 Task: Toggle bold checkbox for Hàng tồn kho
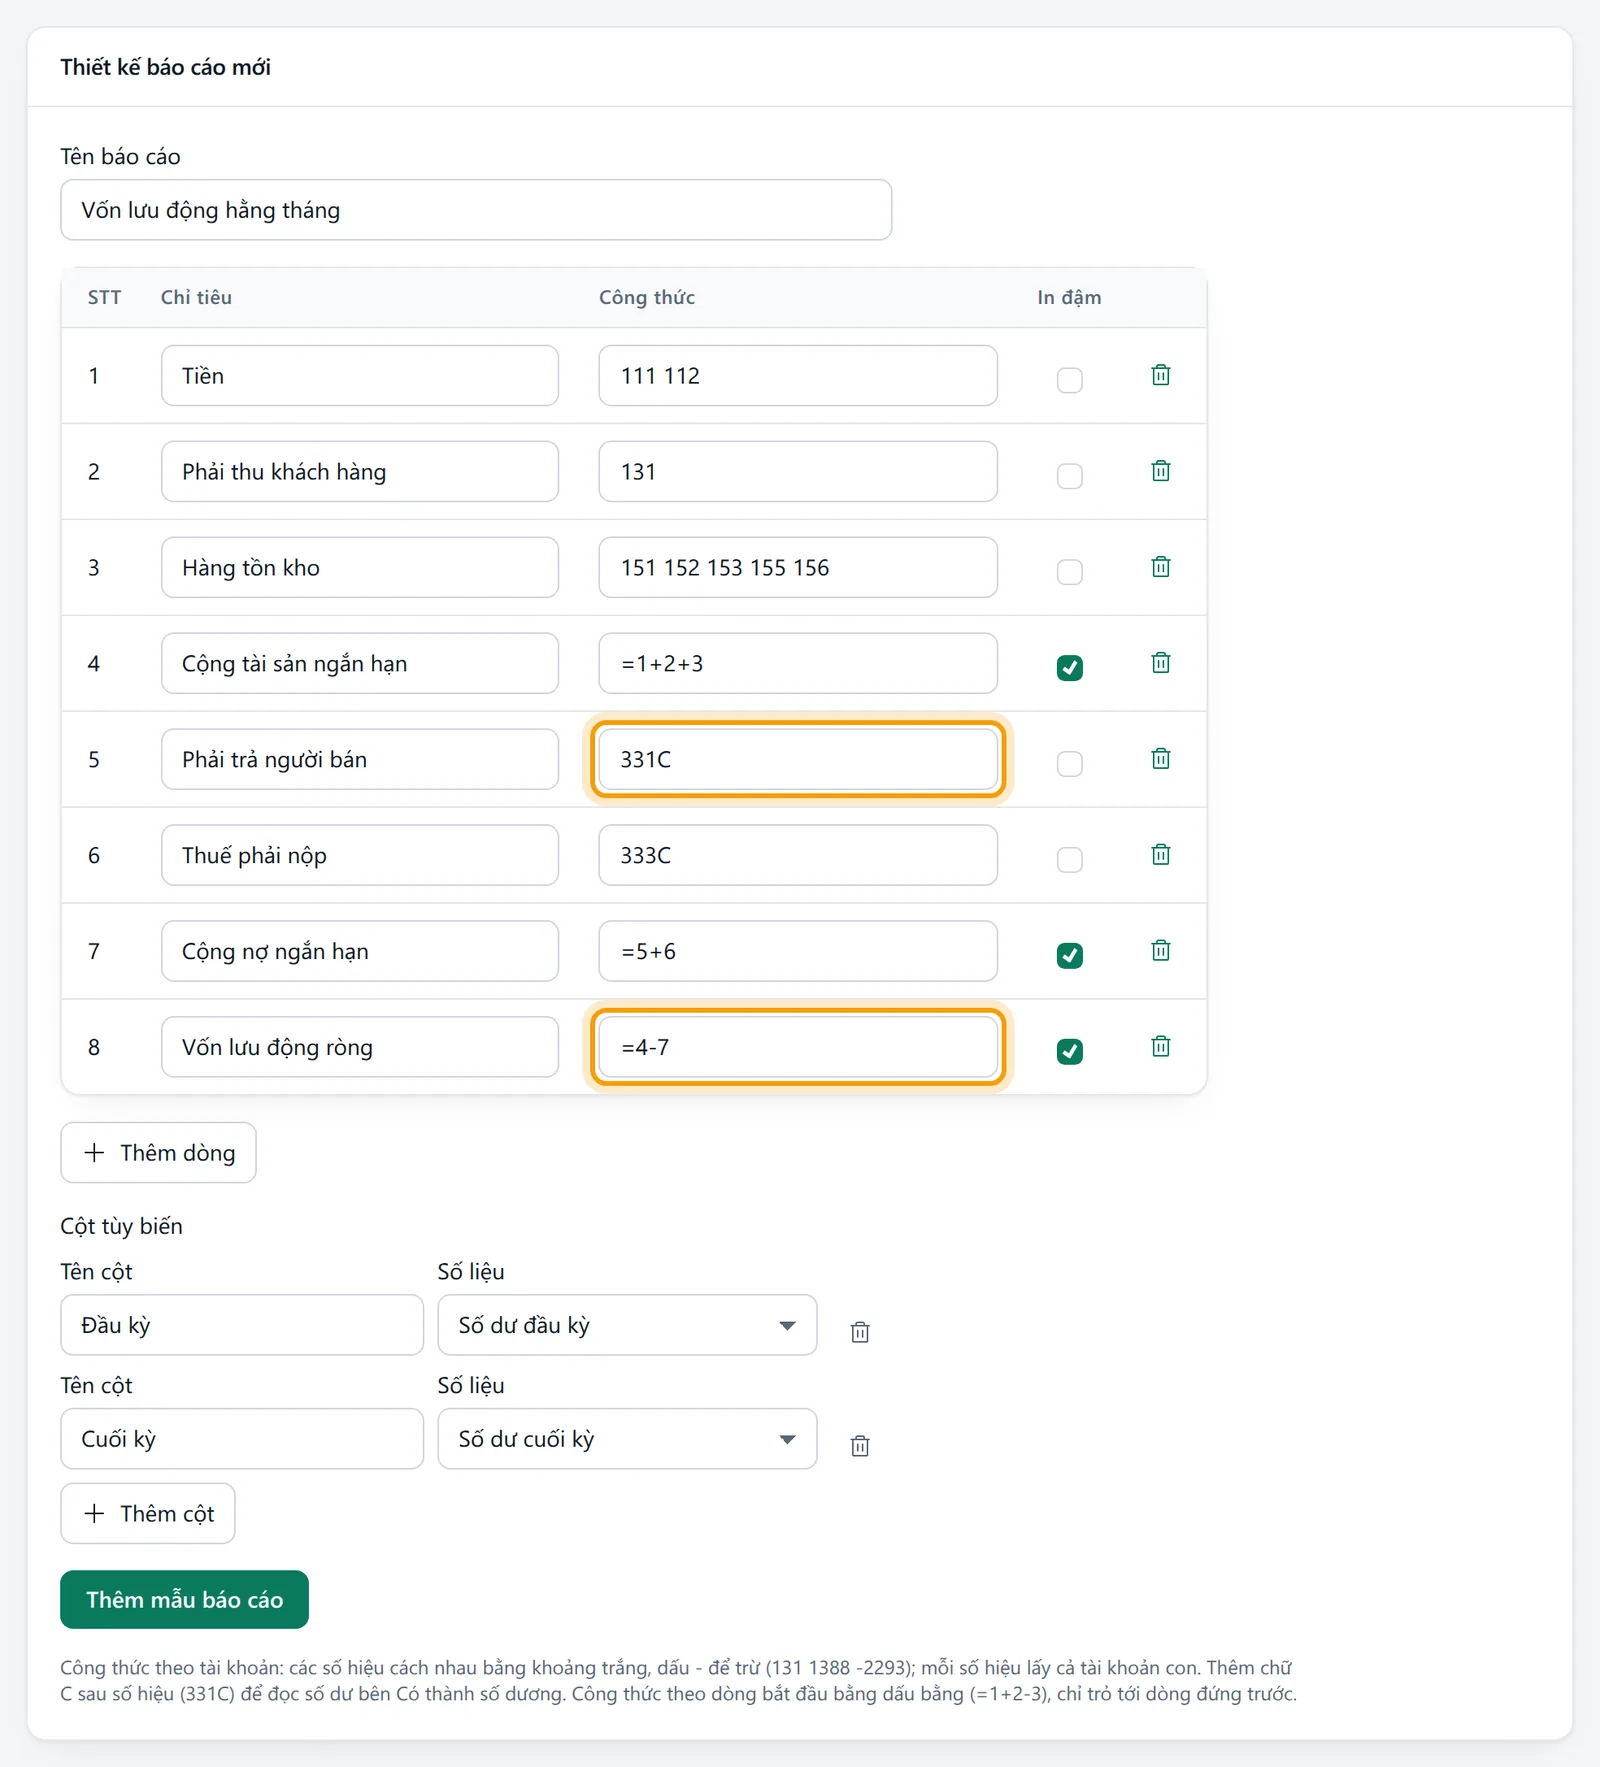[1070, 572]
